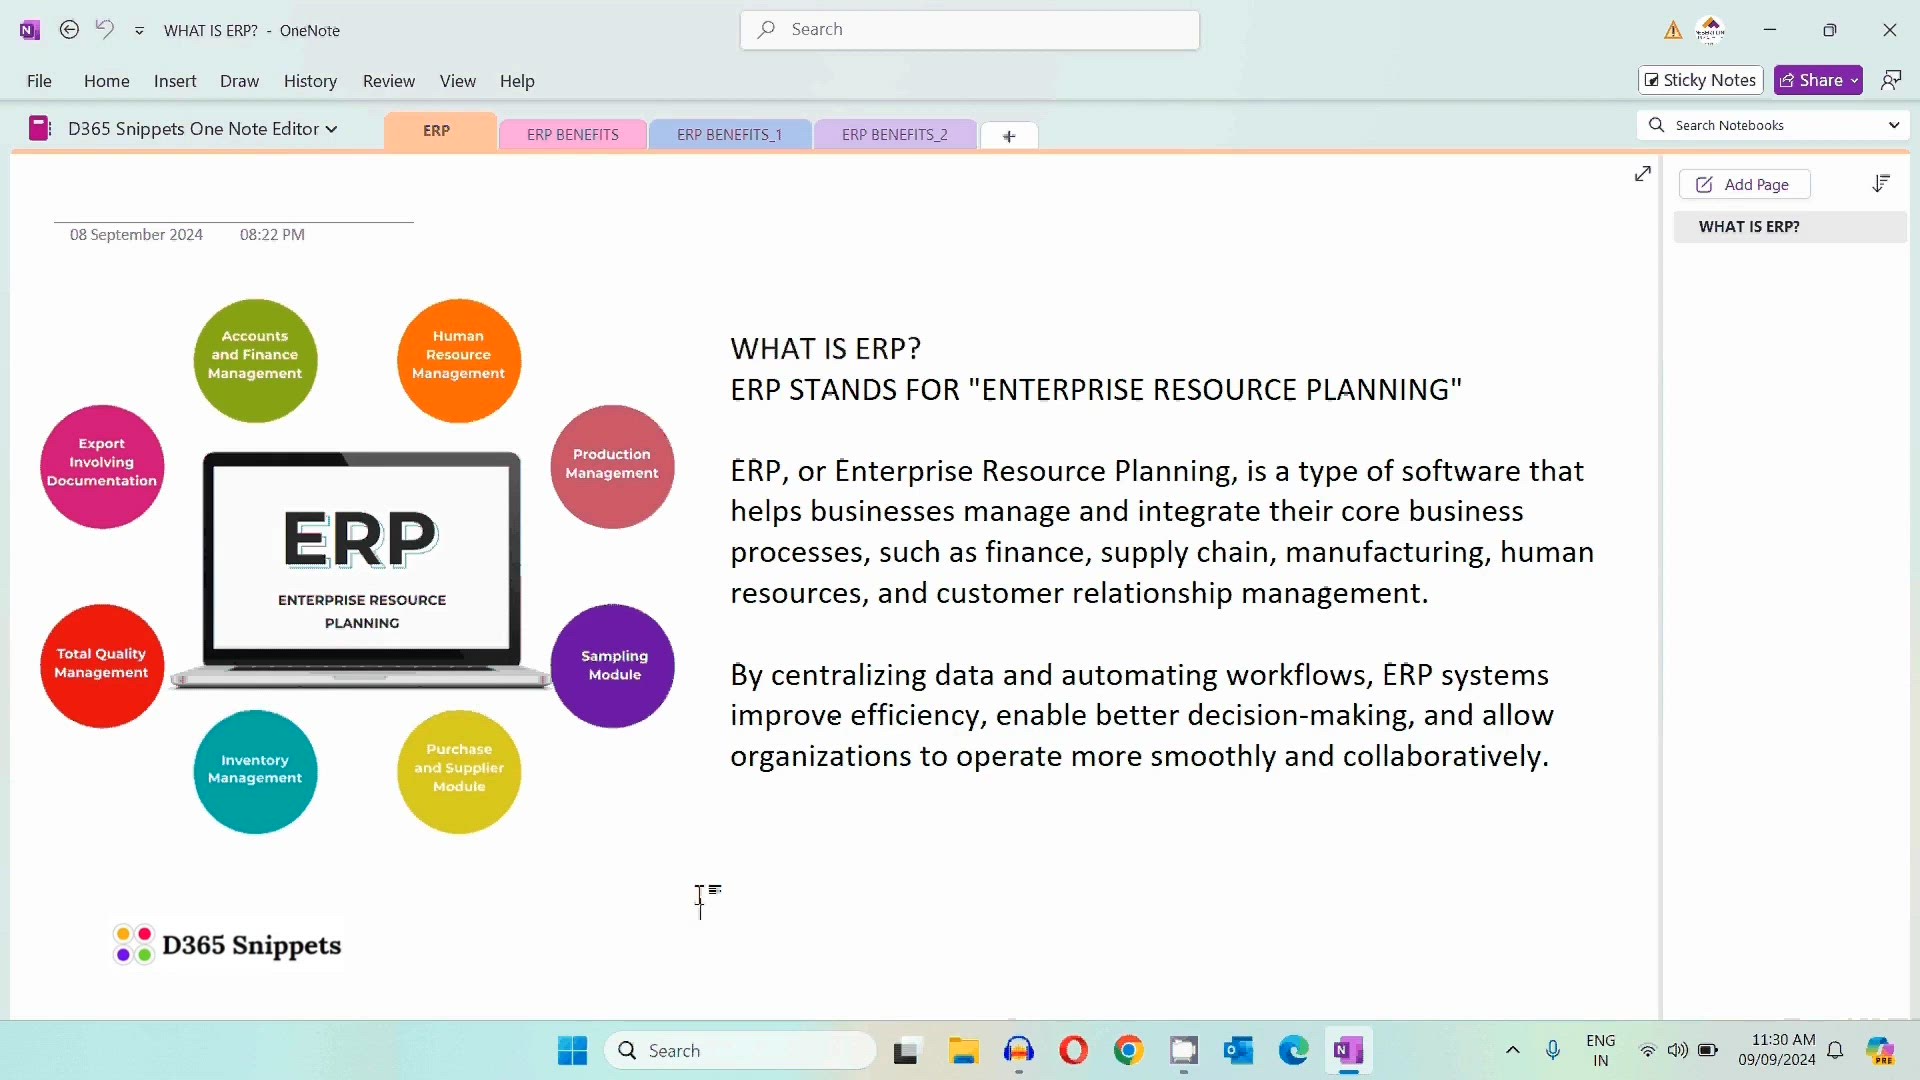Click the page time 08:22 PM
1920x1080 pixels.
[272, 235]
